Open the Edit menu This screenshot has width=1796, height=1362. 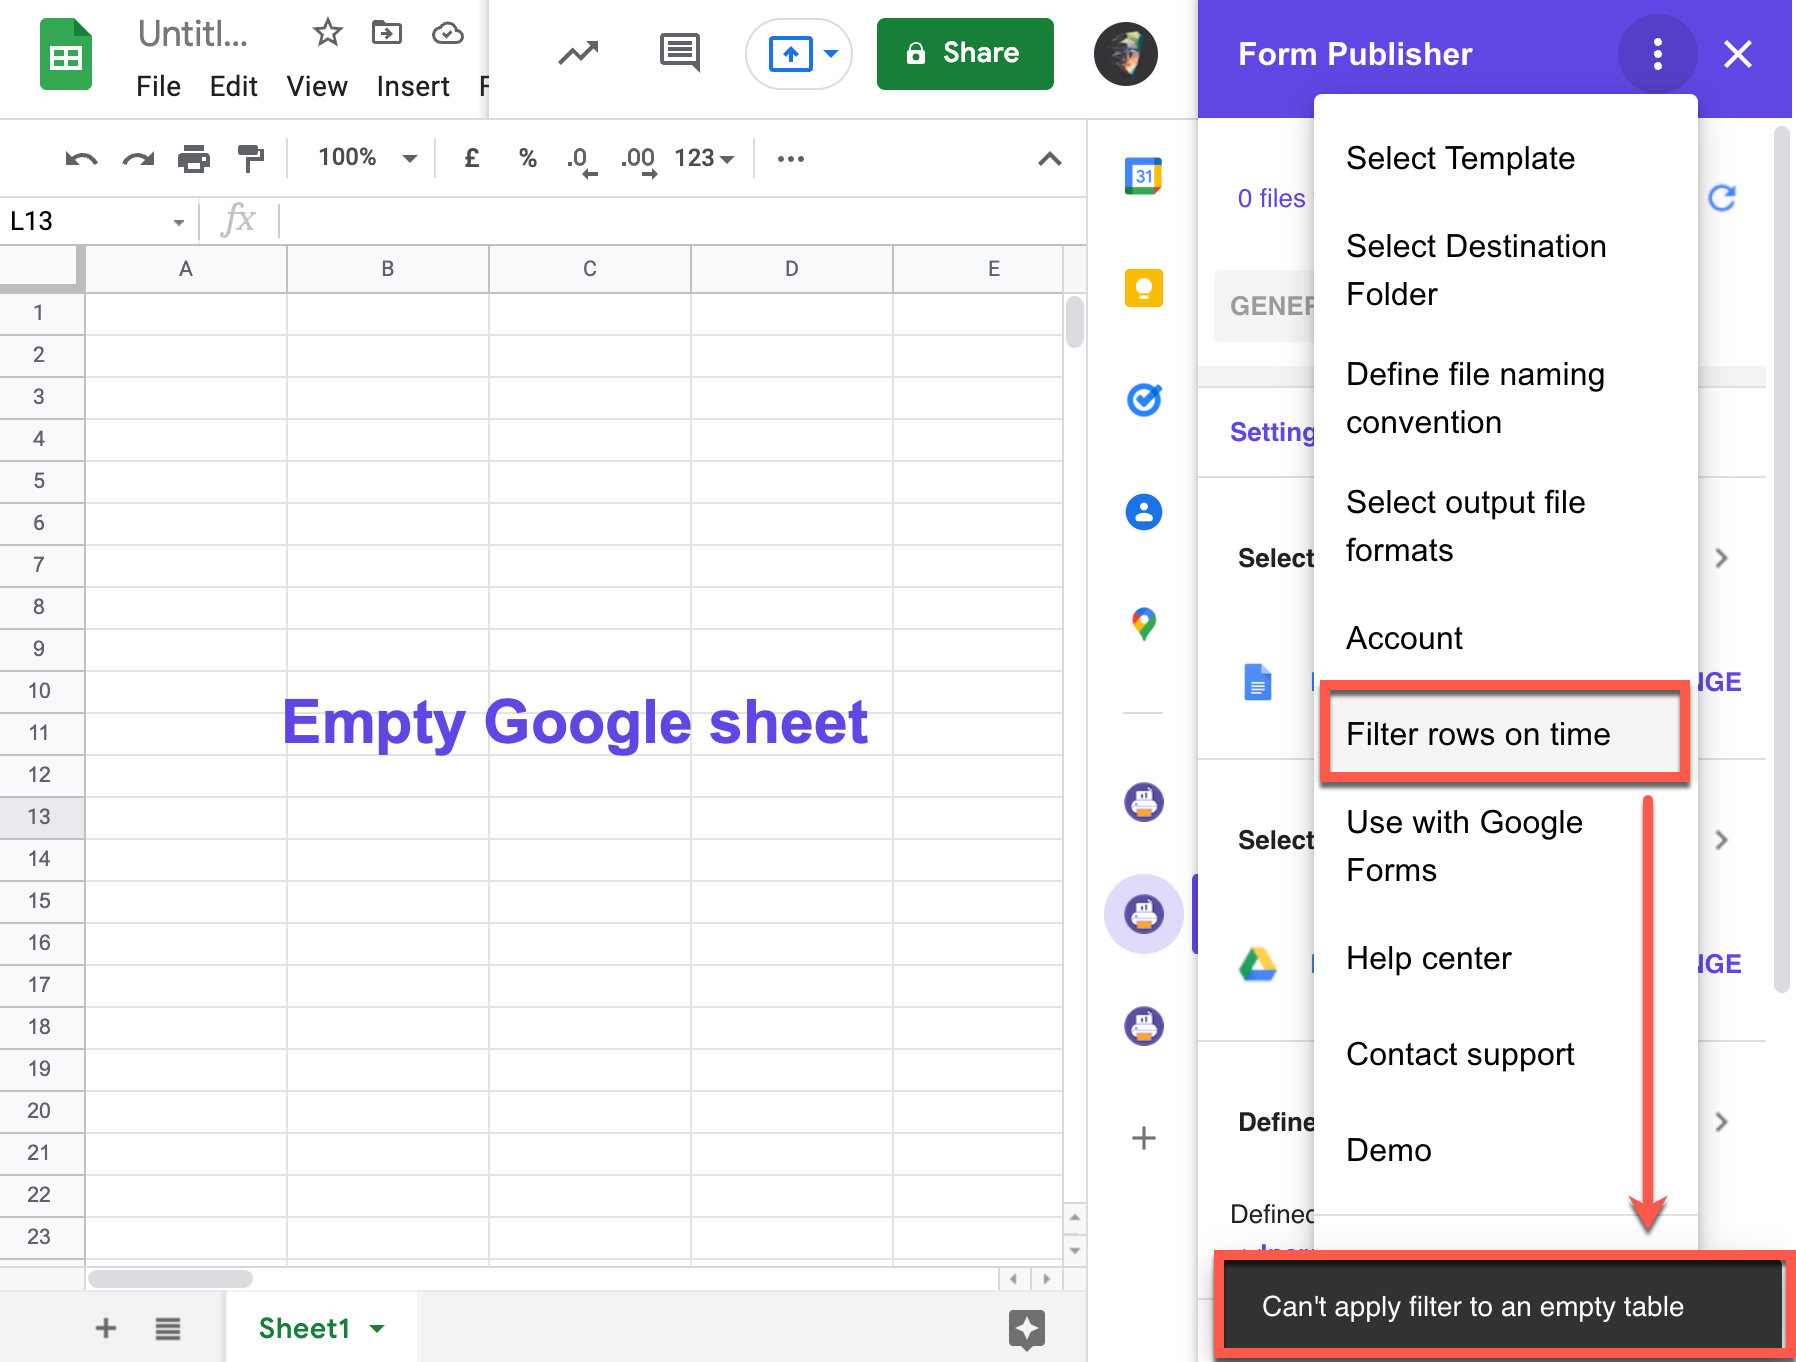(x=233, y=87)
